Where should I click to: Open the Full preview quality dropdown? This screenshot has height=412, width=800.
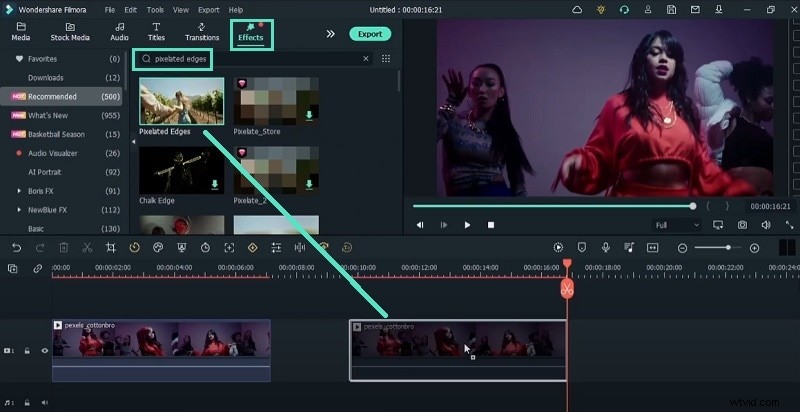tap(676, 225)
